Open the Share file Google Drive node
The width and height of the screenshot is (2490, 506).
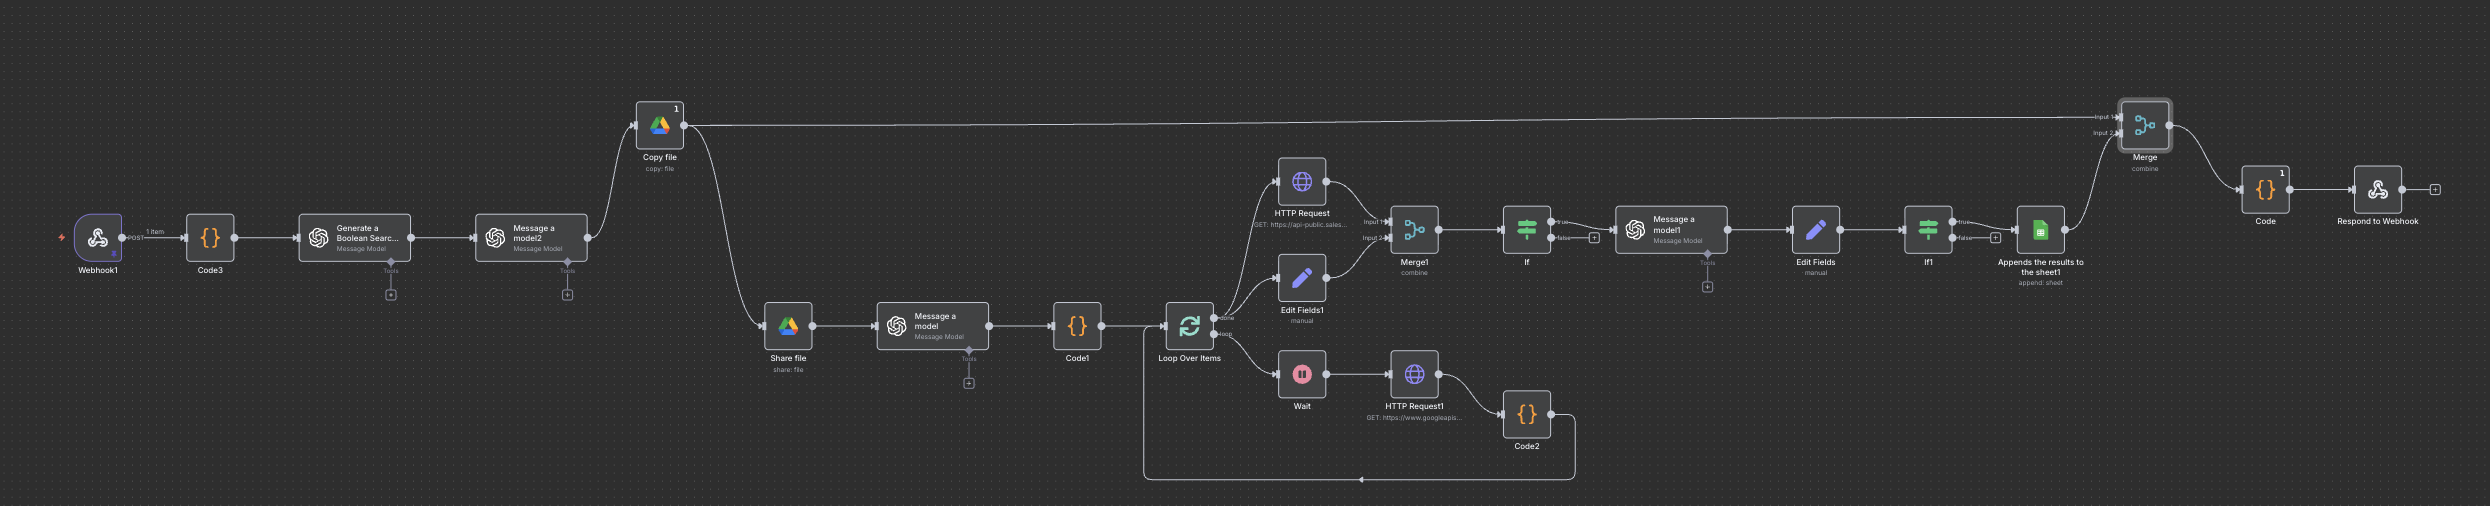coord(788,326)
